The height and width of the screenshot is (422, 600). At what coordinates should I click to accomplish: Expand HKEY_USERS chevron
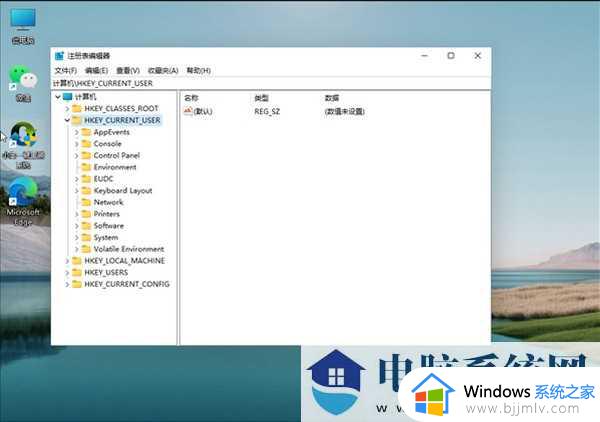pyautogui.click(x=67, y=272)
